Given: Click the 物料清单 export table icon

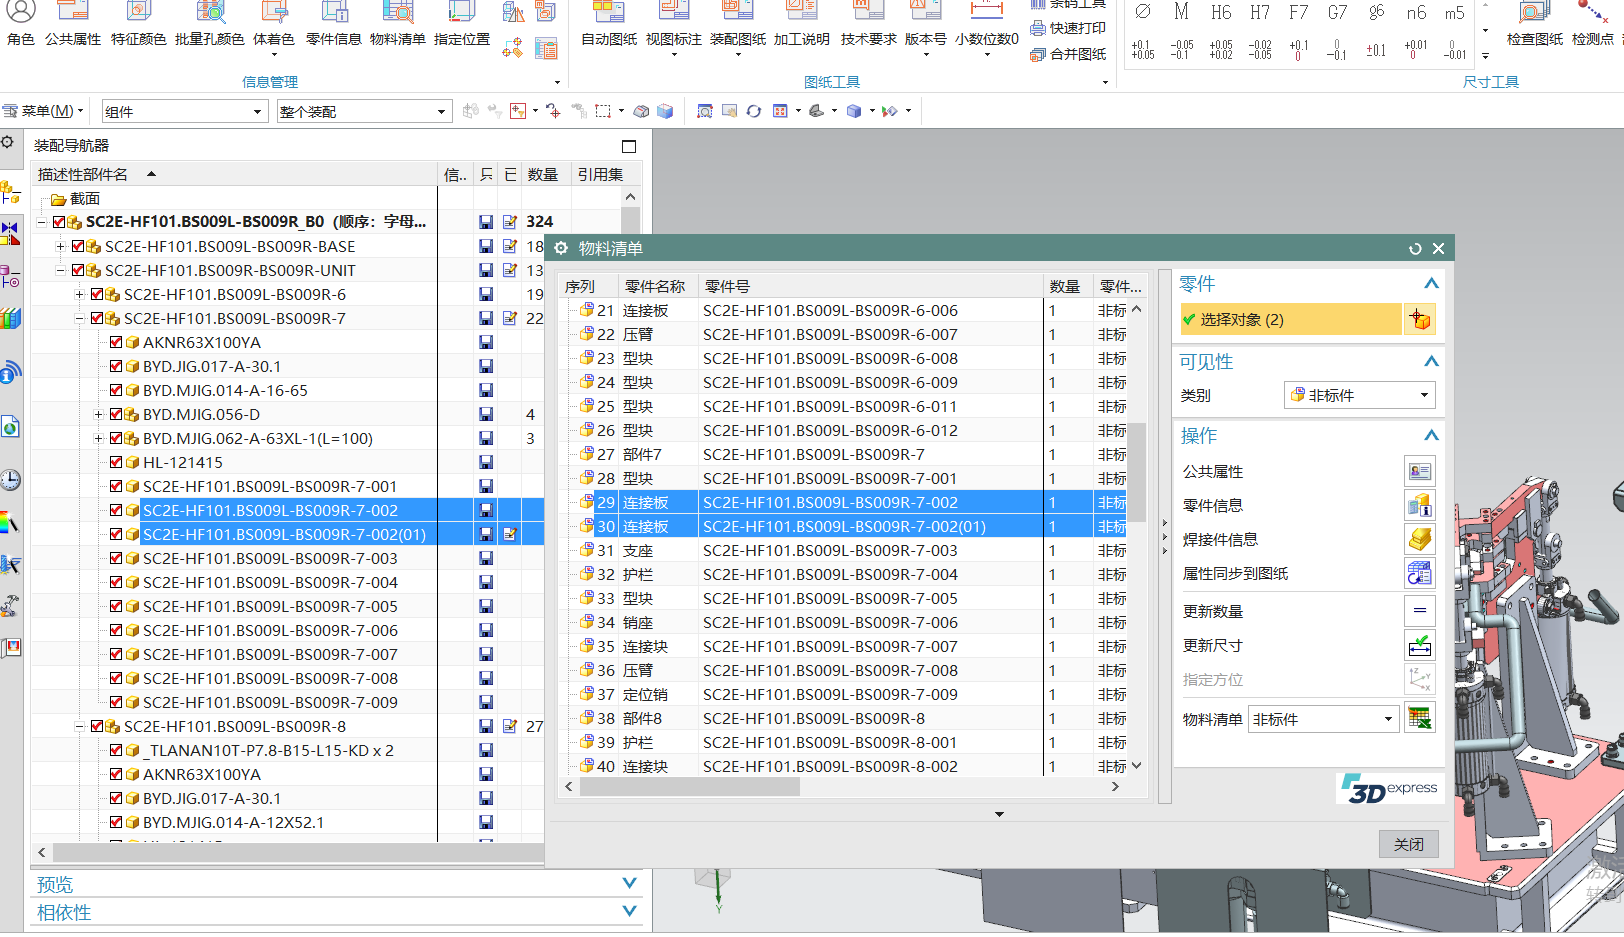Looking at the screenshot, I should [1419, 718].
